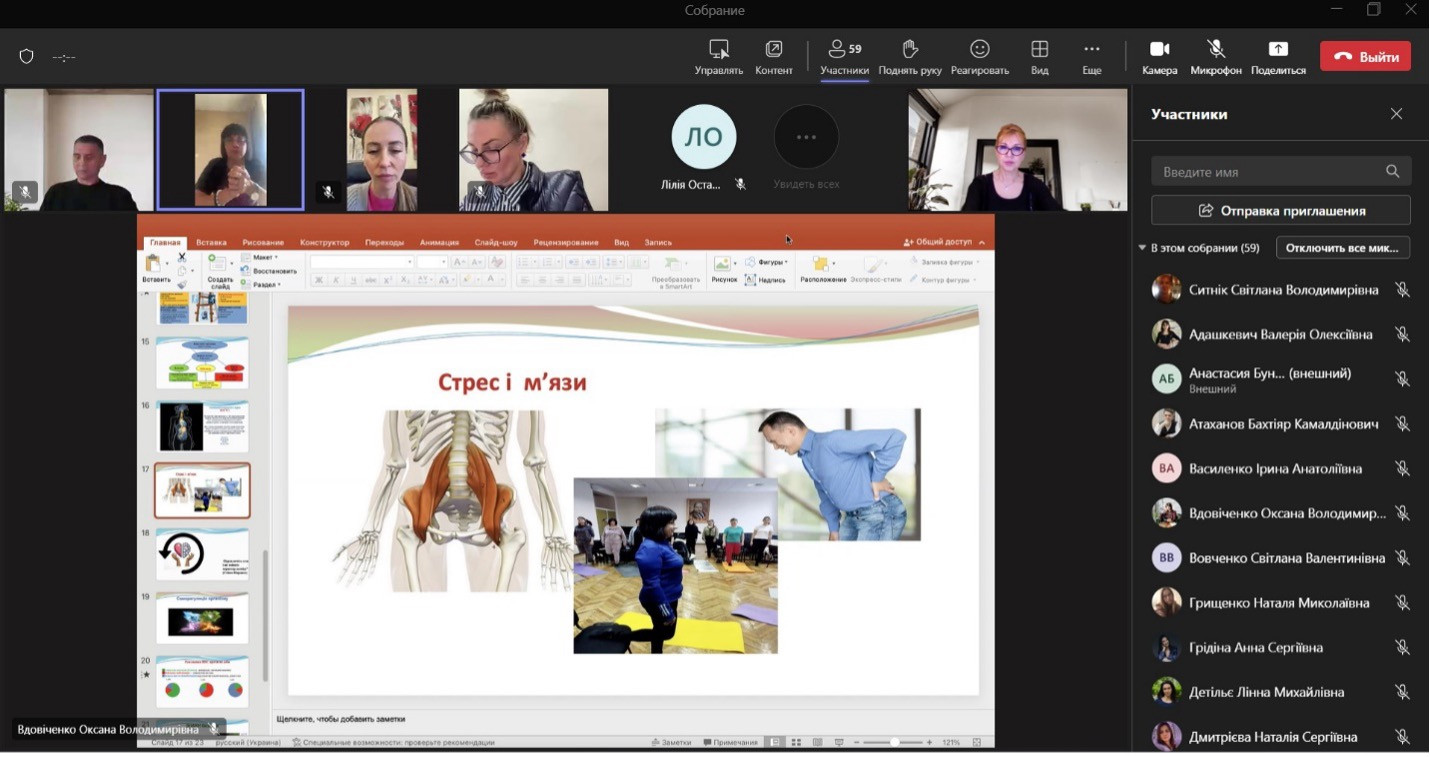Toggle the Камера camera on or off
Viewport: 1430px width, 757px height.
click(1159, 49)
